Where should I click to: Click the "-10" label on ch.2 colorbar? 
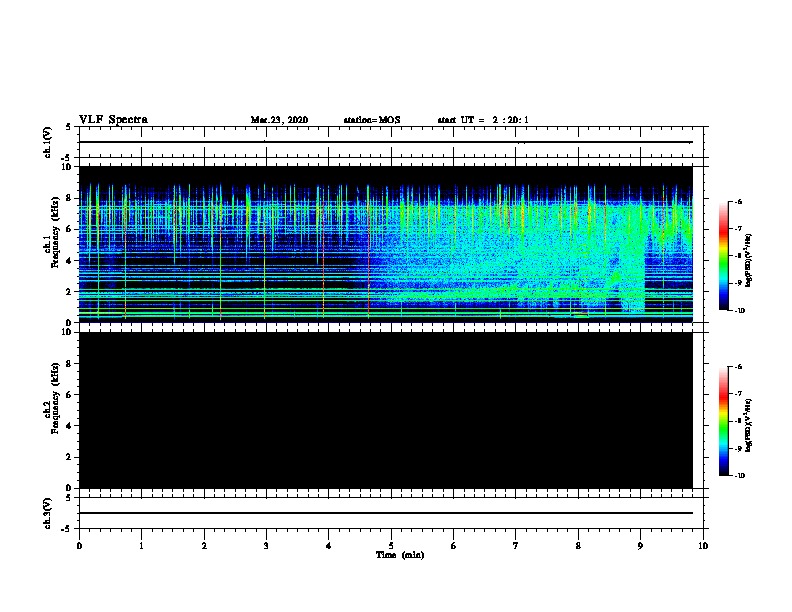pyautogui.click(x=739, y=476)
